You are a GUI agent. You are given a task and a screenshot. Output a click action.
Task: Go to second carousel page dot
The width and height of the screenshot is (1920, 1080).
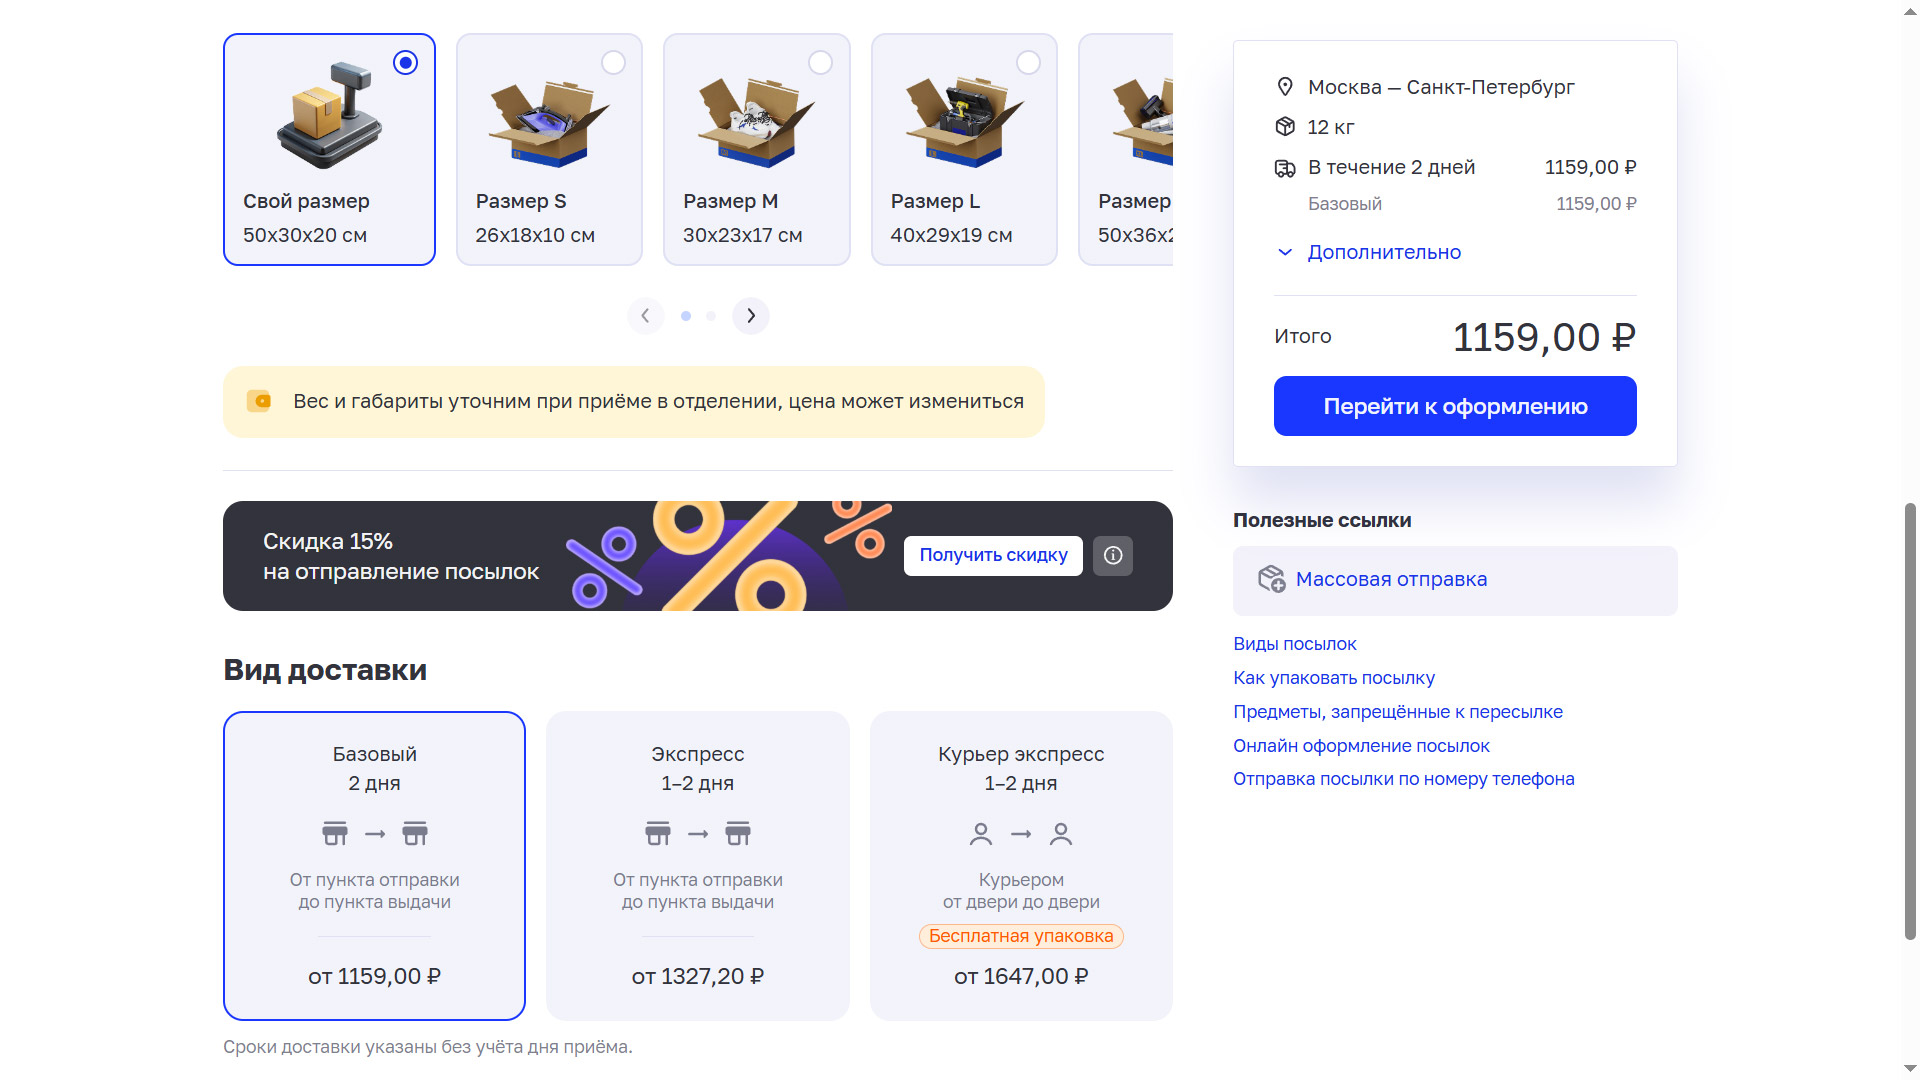coord(711,316)
